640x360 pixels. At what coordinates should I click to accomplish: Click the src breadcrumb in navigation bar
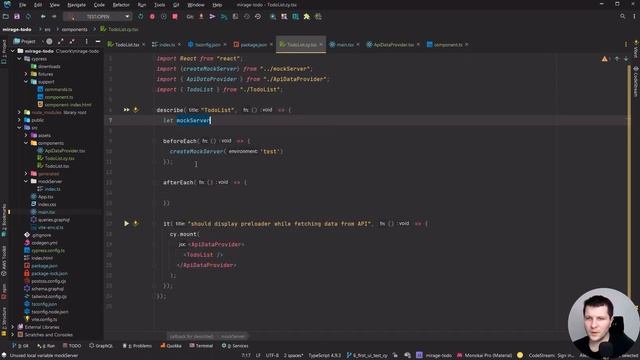(47, 29)
